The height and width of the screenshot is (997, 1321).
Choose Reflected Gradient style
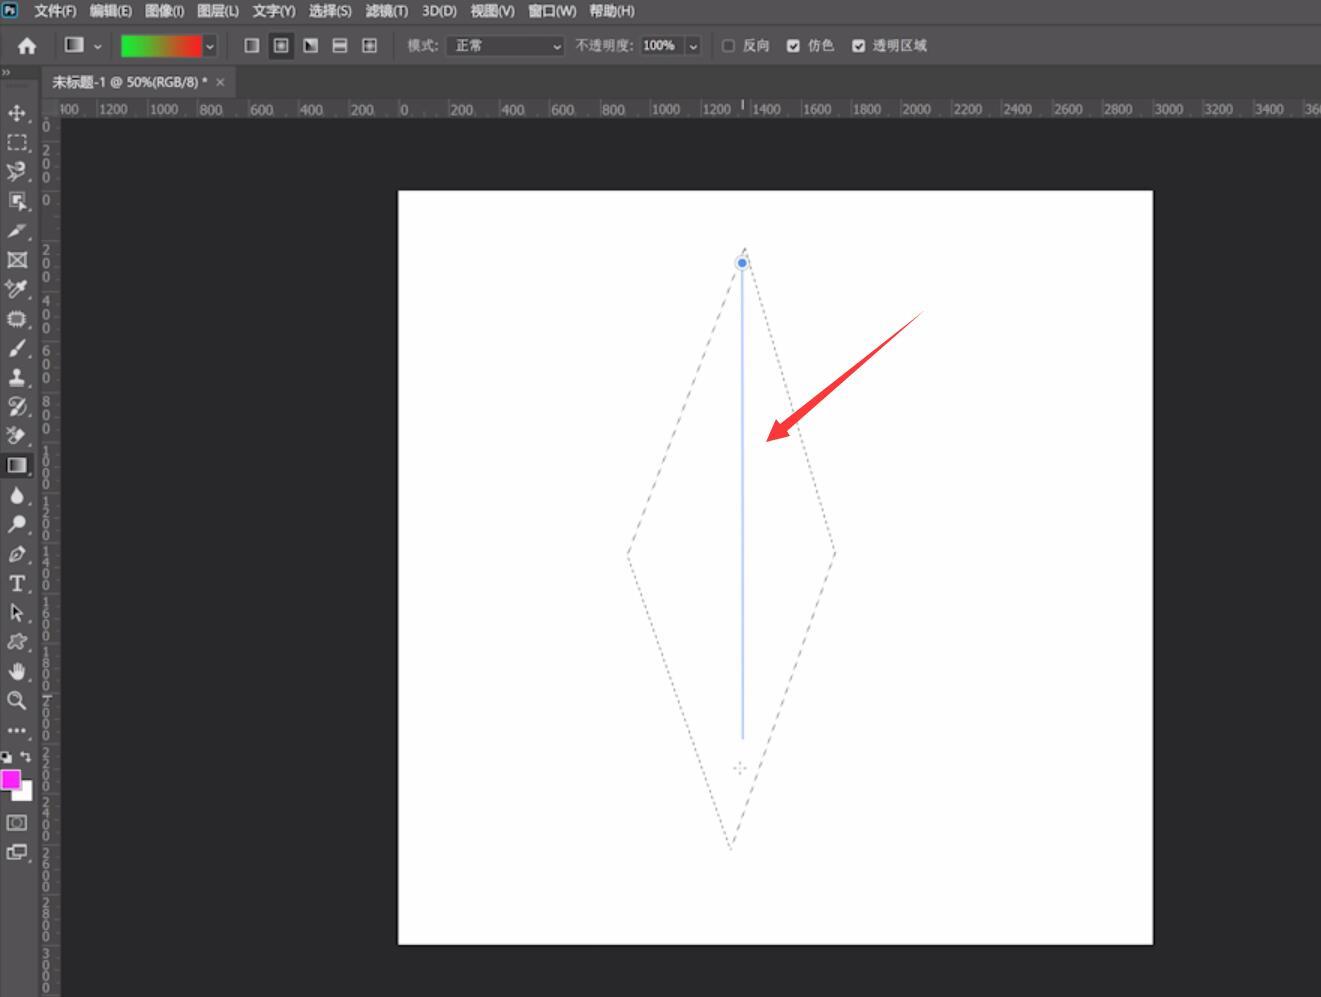coord(340,46)
